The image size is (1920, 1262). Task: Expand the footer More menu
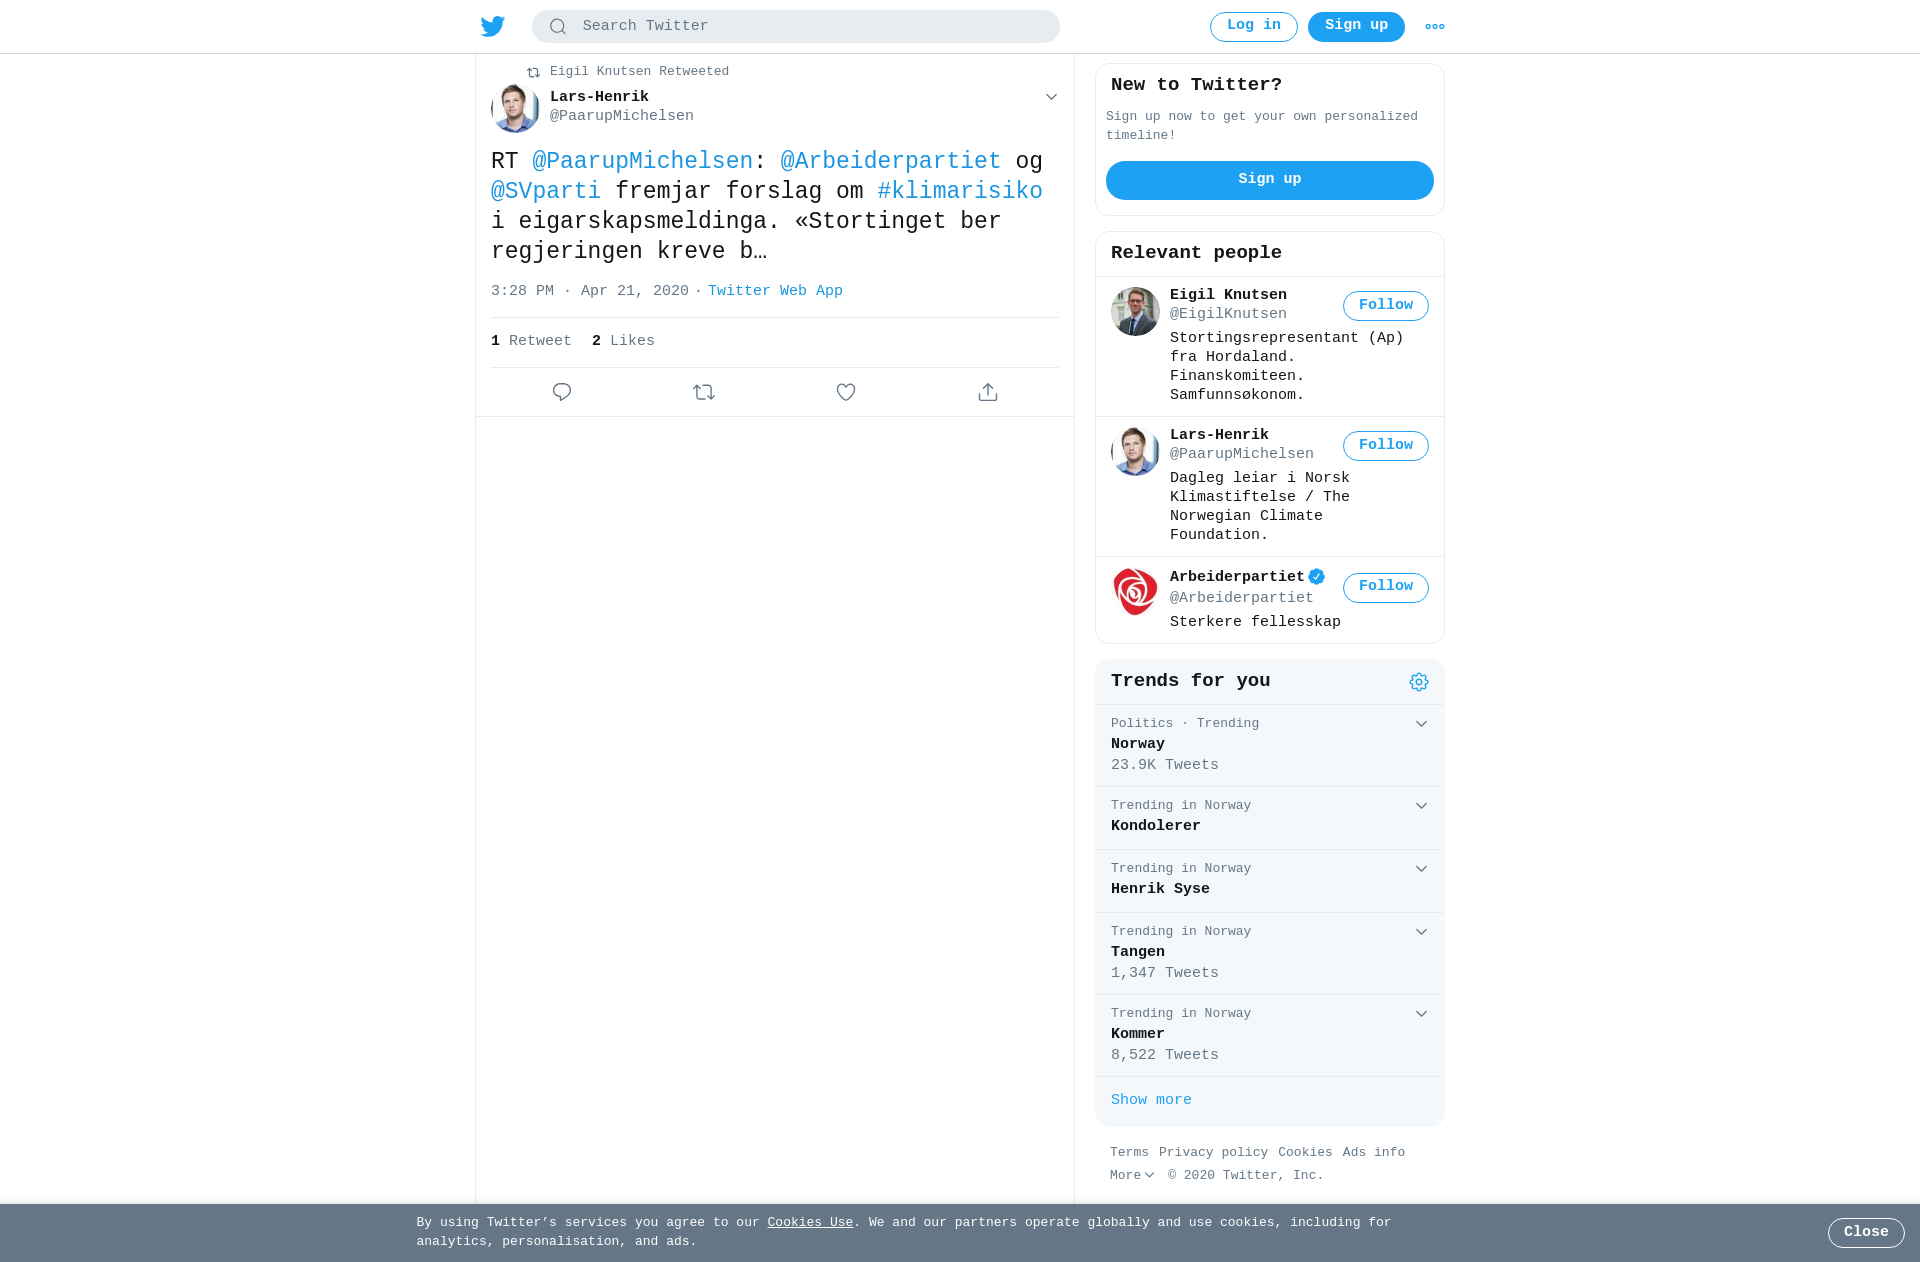[x=1132, y=1176]
